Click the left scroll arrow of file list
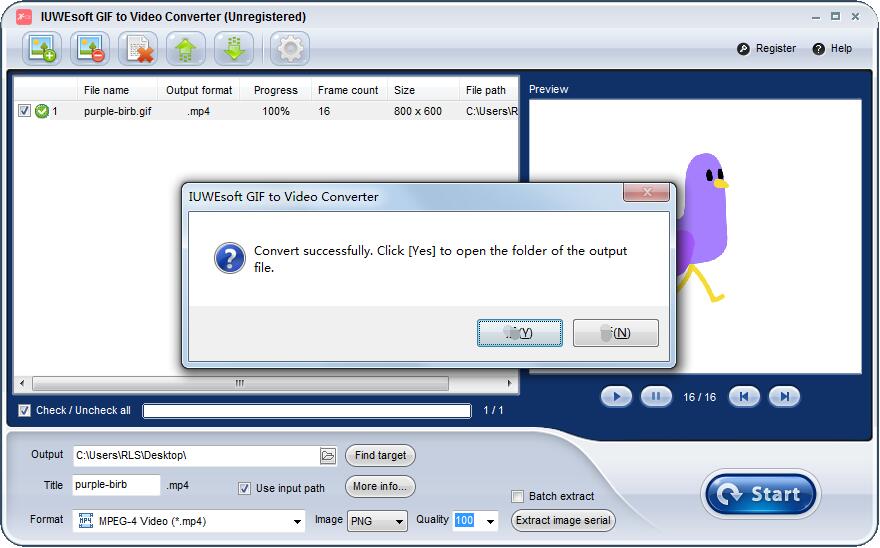Image resolution: width=880 pixels, height=548 pixels. pos(22,383)
